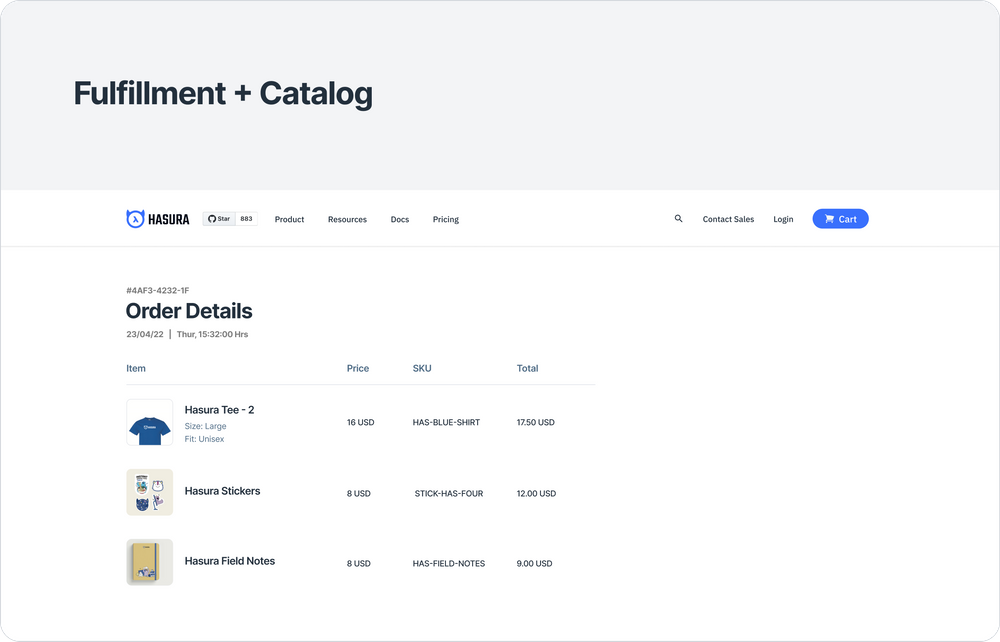Click the GitHub icon on the Star badge

click(211, 218)
